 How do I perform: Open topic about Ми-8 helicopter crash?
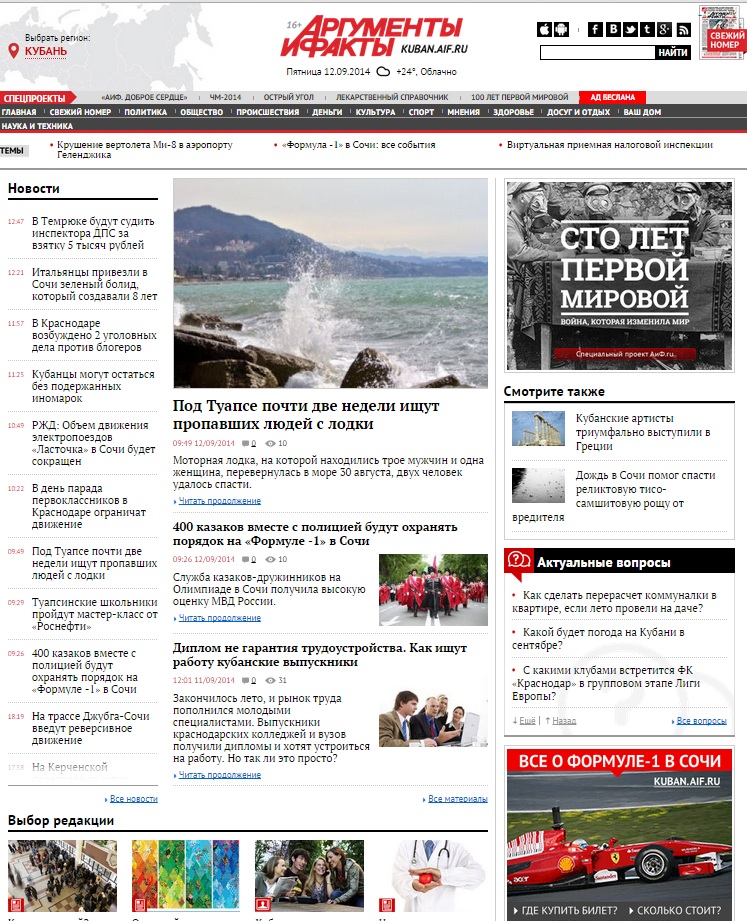144,150
